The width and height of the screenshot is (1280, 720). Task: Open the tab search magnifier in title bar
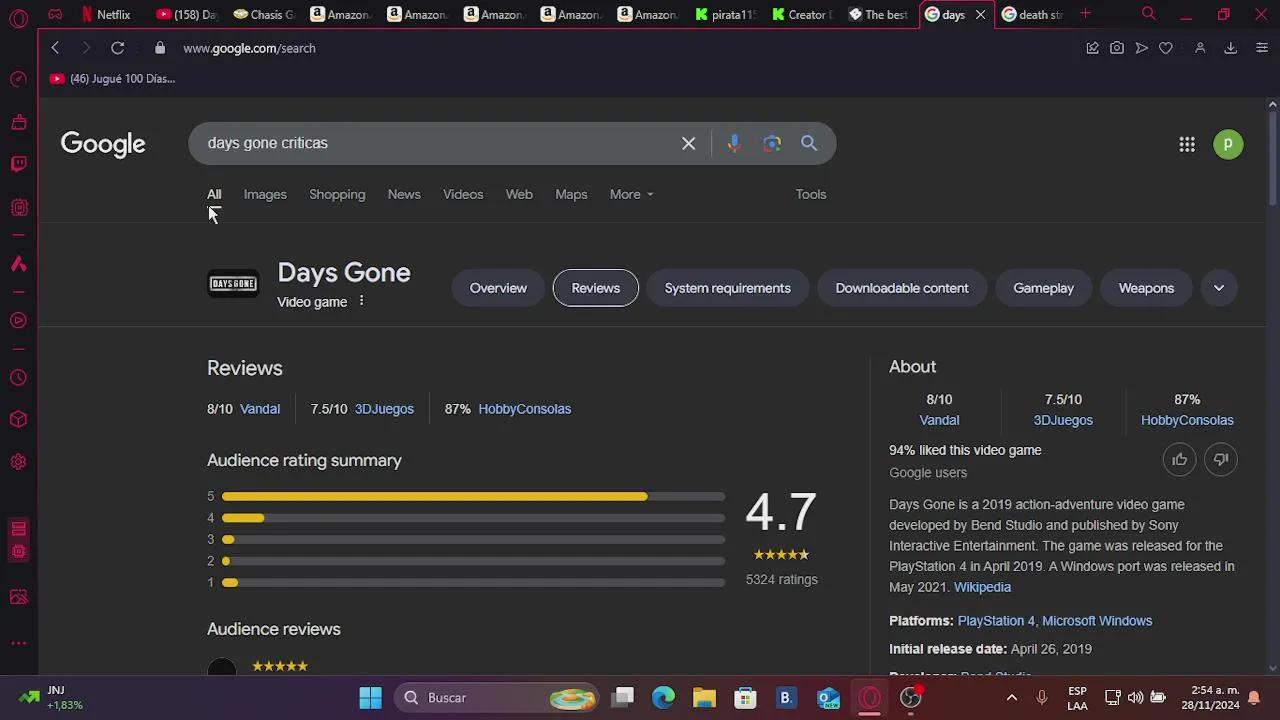1148,14
